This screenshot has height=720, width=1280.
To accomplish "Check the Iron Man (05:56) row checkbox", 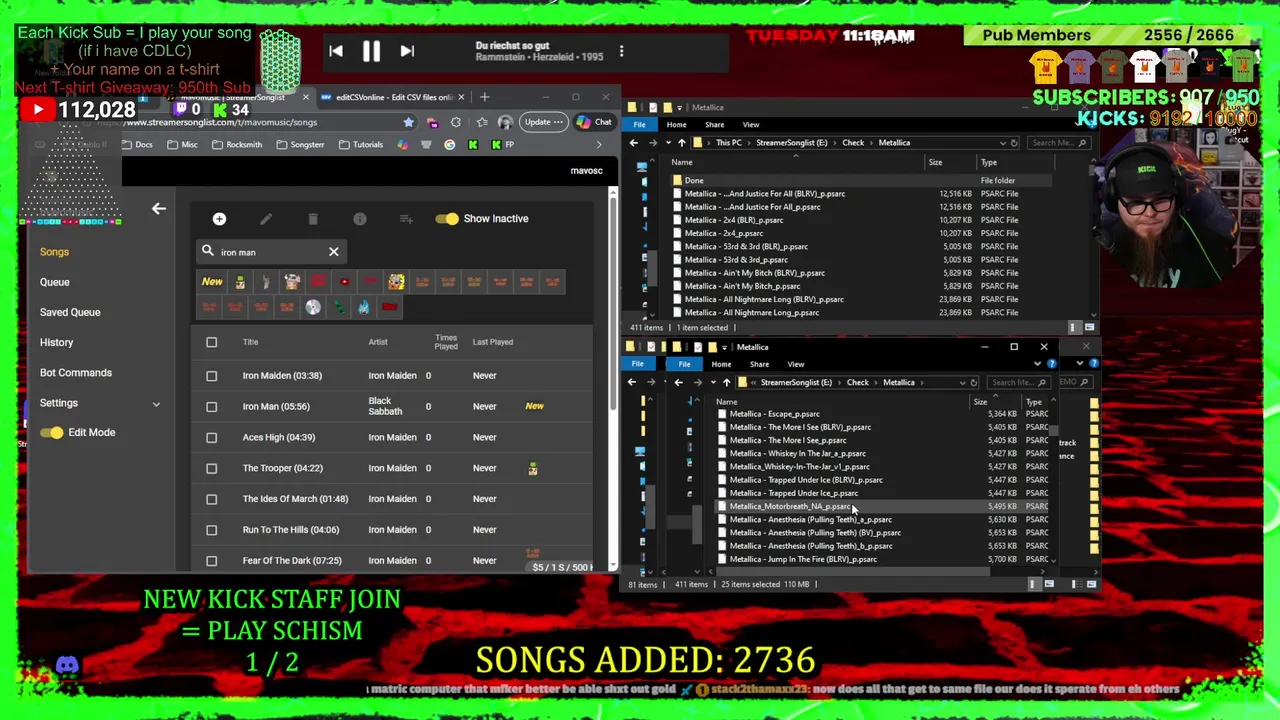I will (x=211, y=406).
